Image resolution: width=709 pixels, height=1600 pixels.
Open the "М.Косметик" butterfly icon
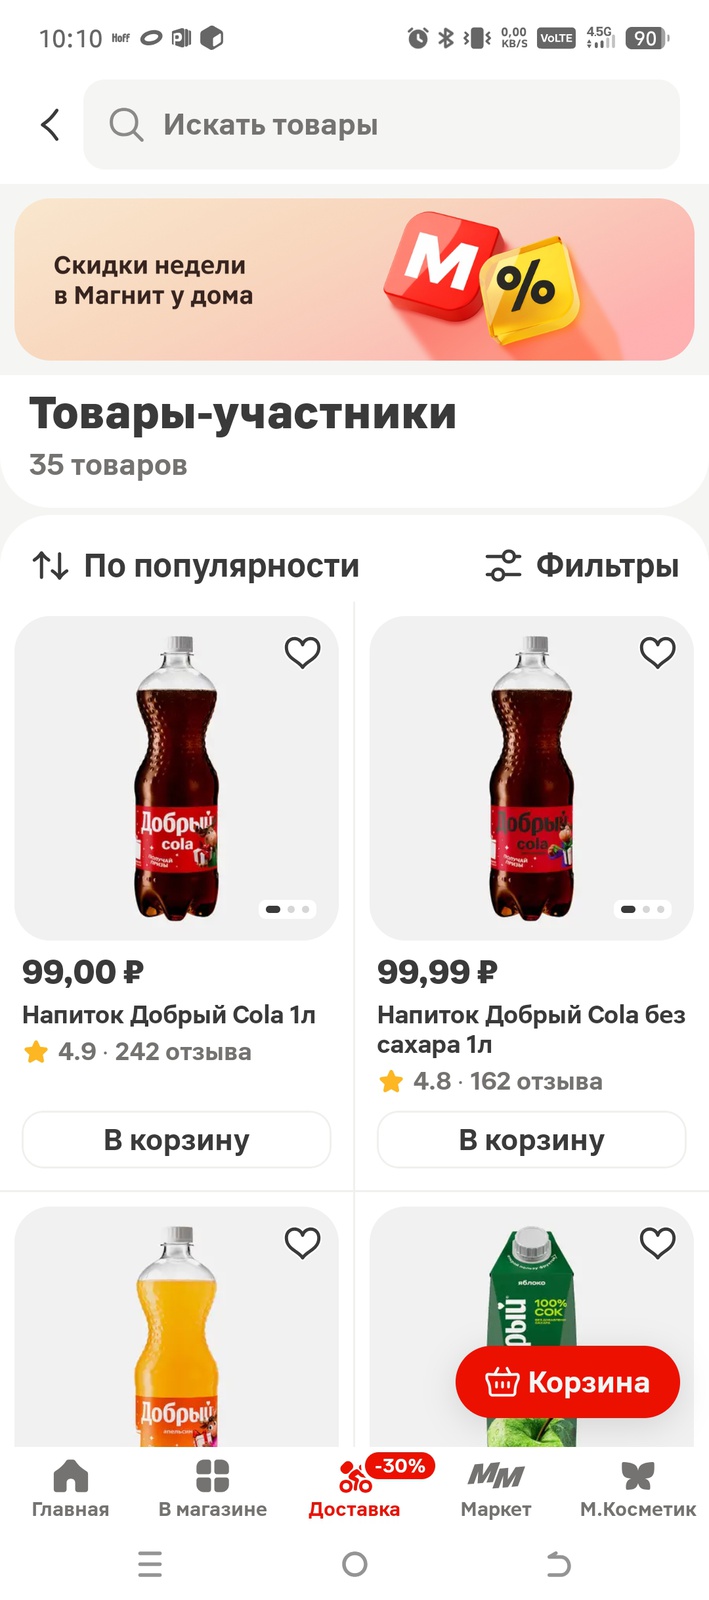point(638,1476)
